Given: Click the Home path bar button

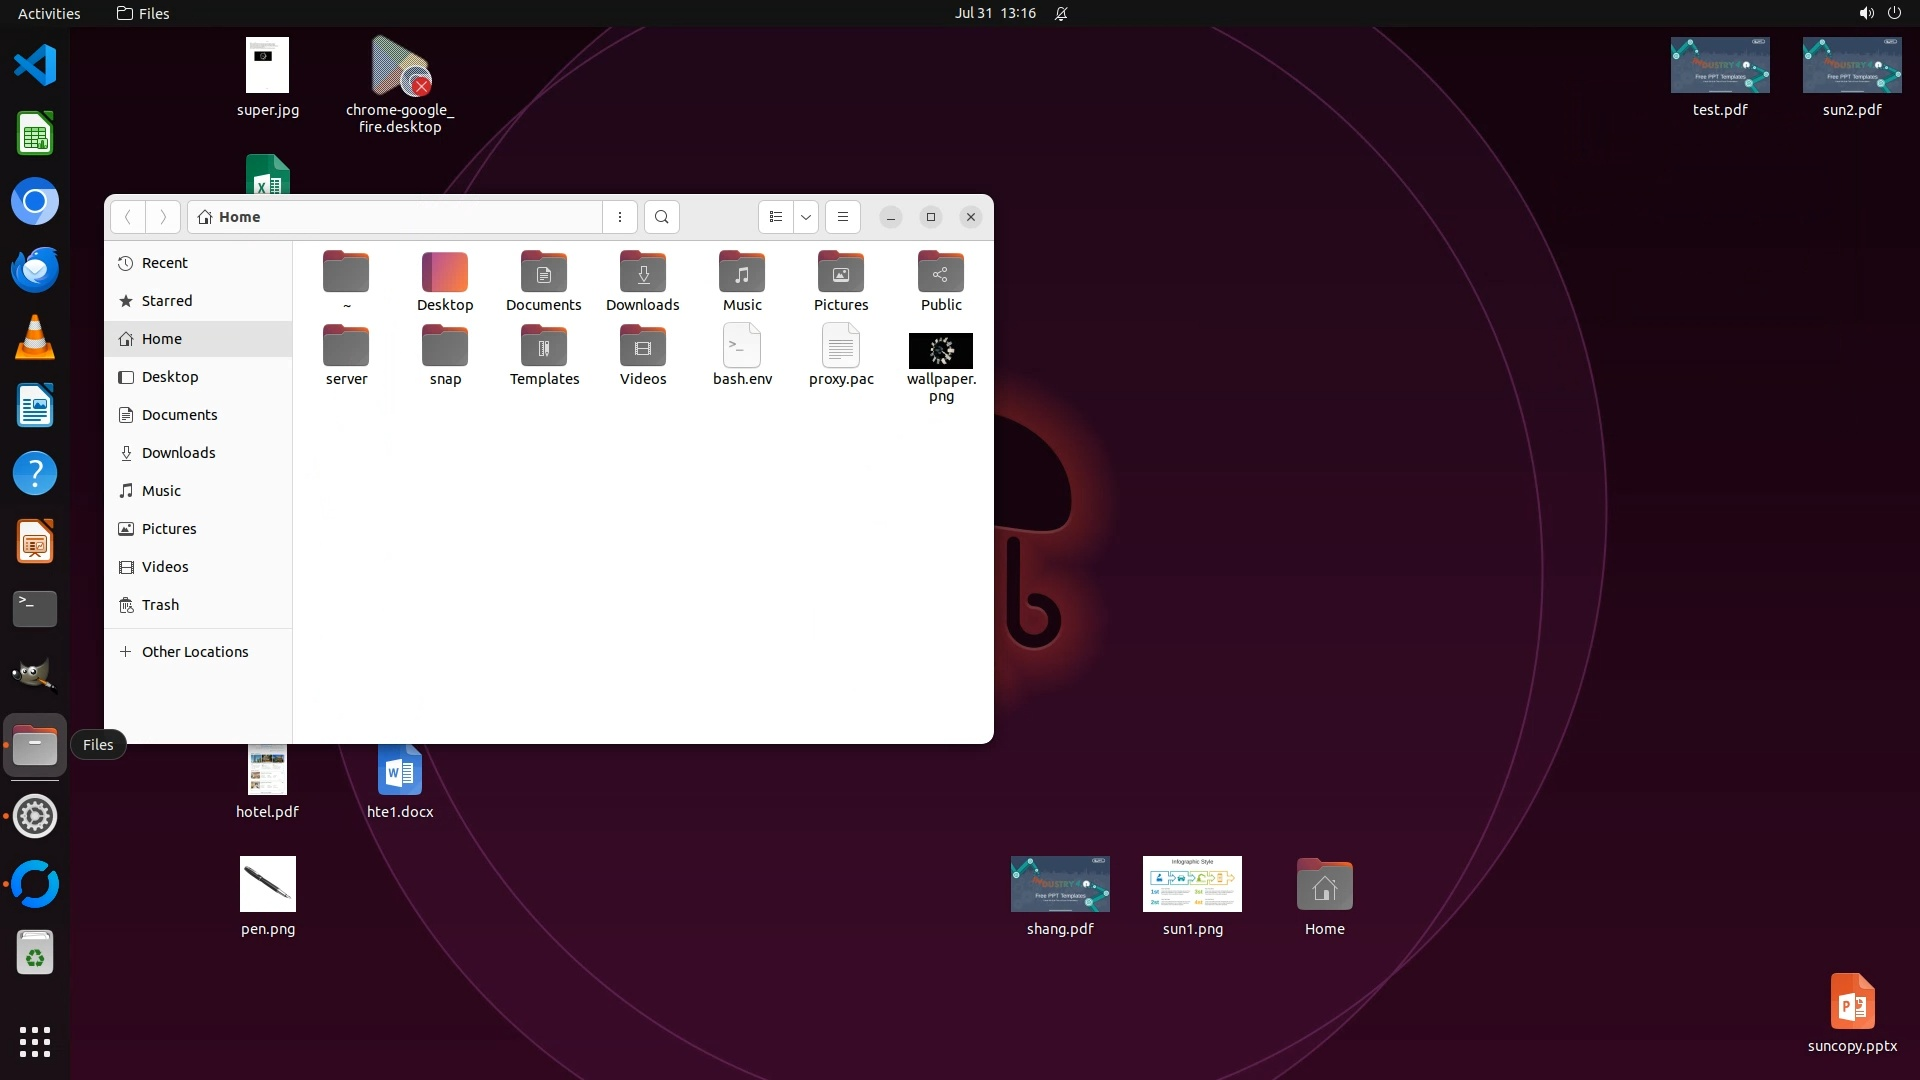Looking at the screenshot, I should point(230,217).
